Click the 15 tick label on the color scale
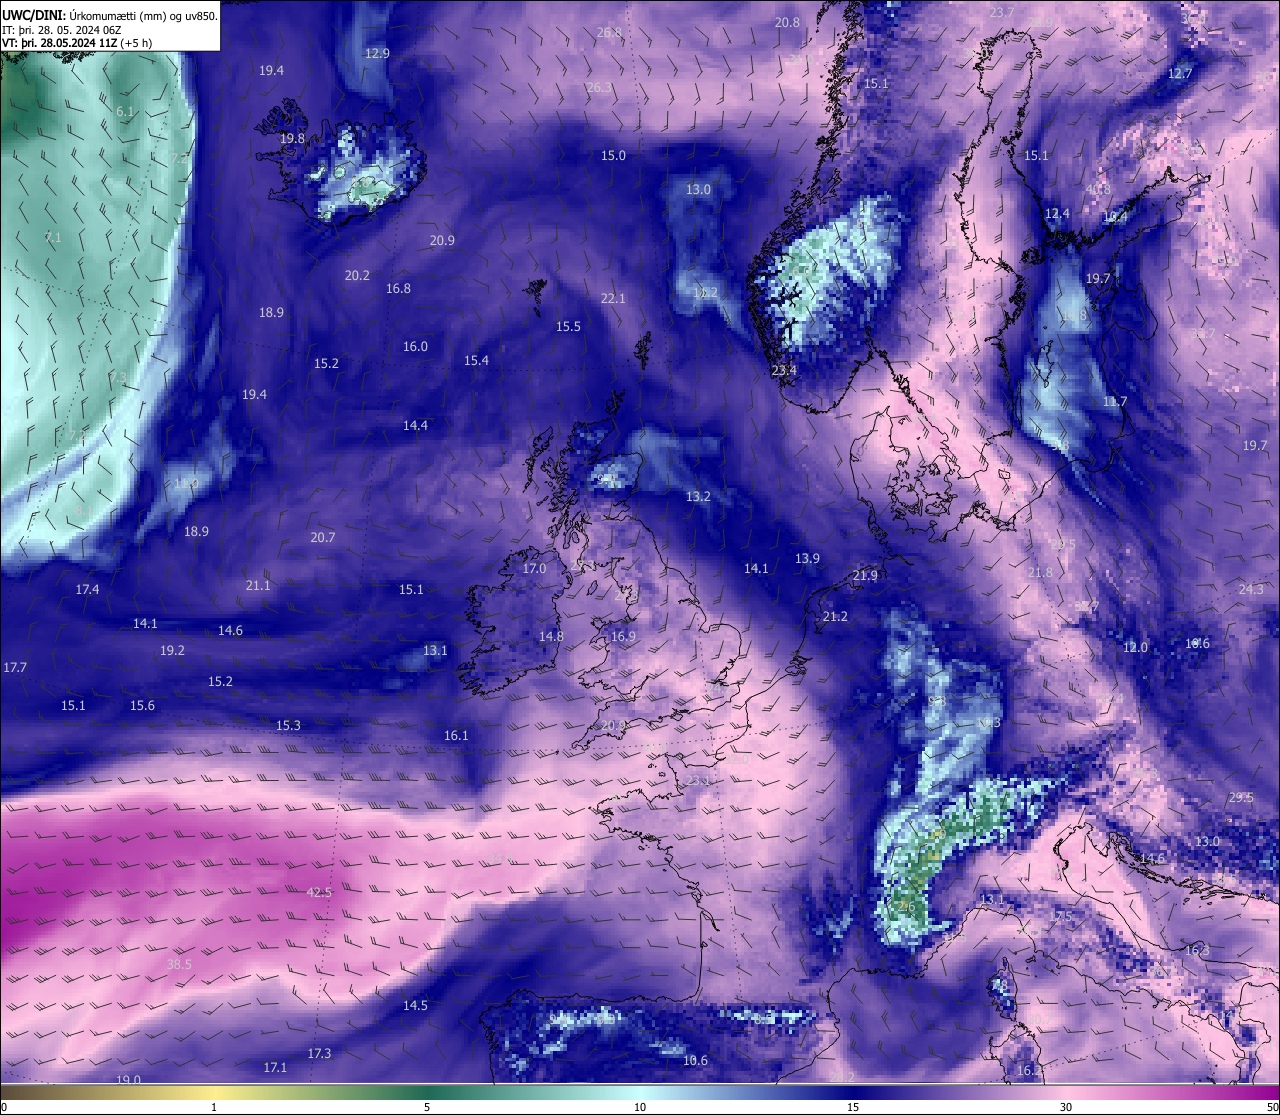 click(853, 1107)
